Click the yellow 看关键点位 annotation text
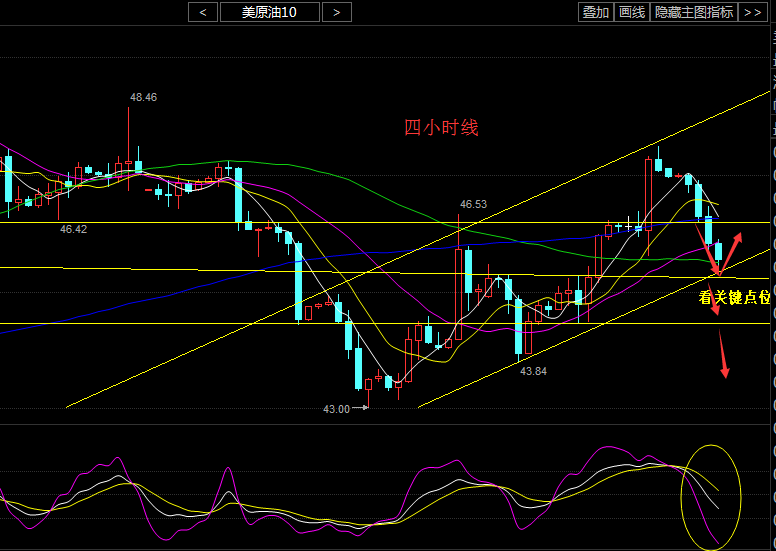The image size is (776, 551). pyautogui.click(x=735, y=297)
